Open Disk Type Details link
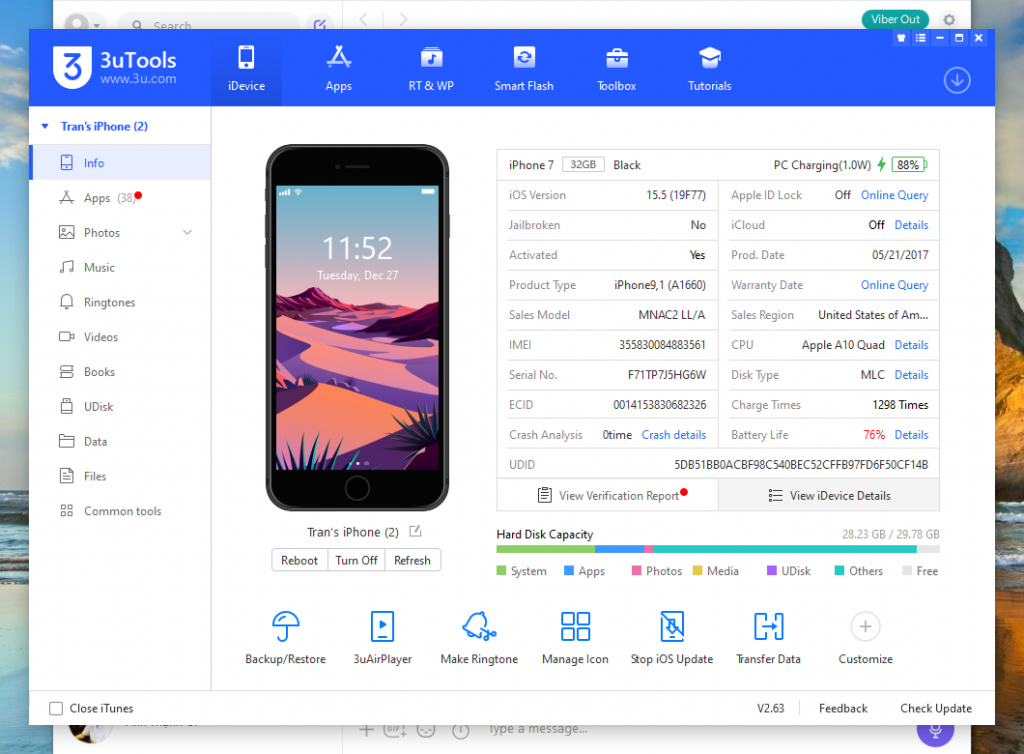 (911, 375)
